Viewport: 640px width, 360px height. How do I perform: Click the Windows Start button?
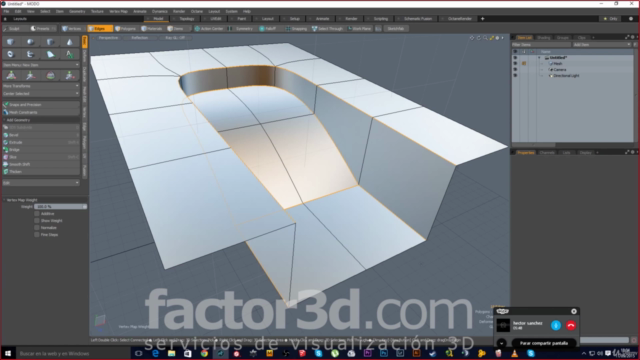tap(8, 353)
